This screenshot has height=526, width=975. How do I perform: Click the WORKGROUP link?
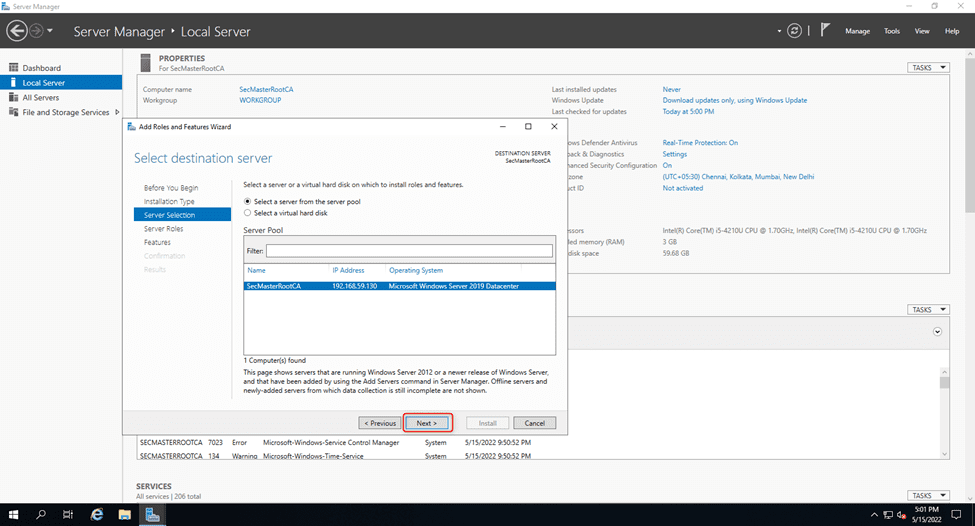pyautogui.click(x=260, y=100)
